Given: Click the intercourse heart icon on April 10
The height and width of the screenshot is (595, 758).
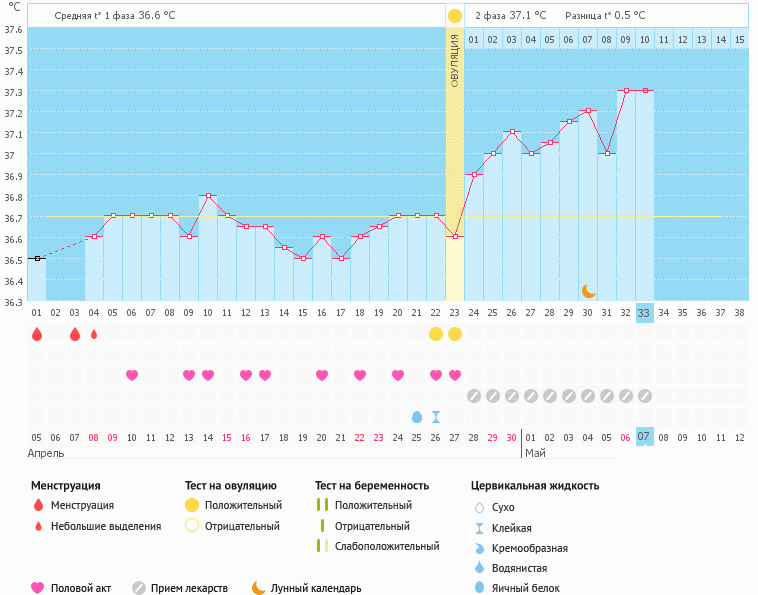Looking at the screenshot, I should pos(131,375).
